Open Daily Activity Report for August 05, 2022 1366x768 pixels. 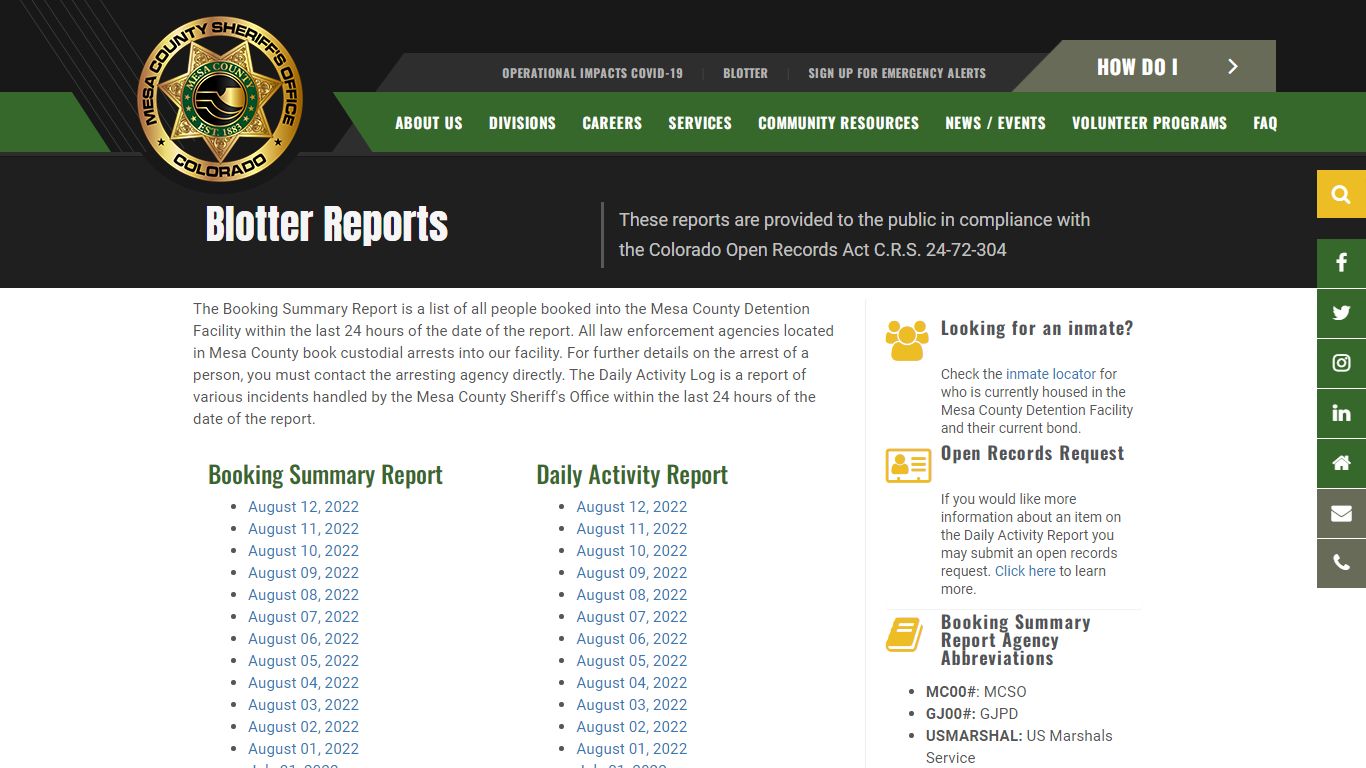pos(632,661)
